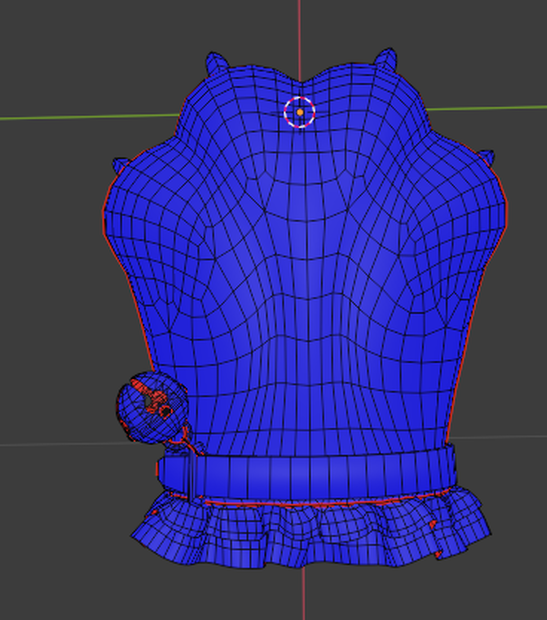Click the gray grid line right of belt
This screenshot has height=620, width=547.
coord(498,437)
